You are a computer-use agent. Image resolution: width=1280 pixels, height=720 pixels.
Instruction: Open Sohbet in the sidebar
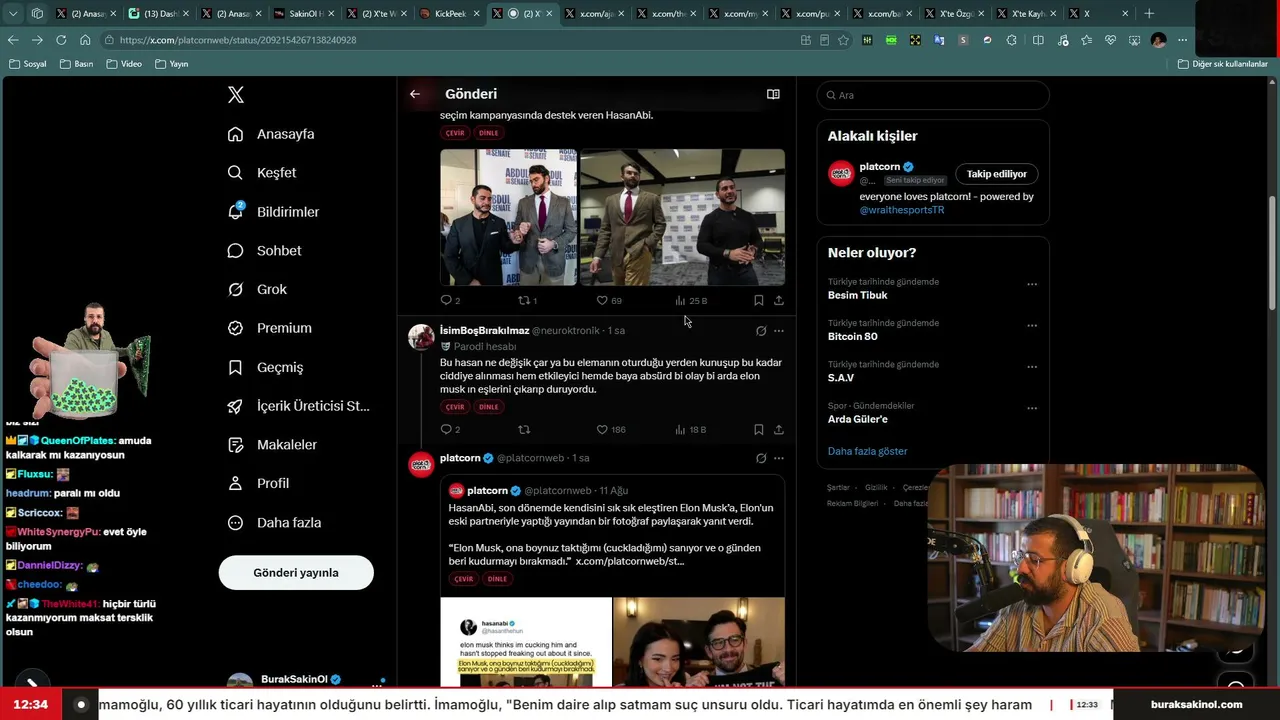coord(265,251)
